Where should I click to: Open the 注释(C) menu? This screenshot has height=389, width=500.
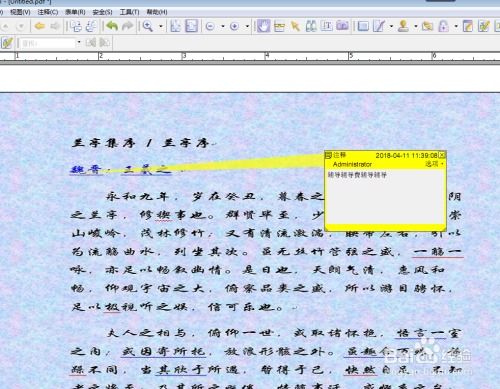[x=48, y=12]
